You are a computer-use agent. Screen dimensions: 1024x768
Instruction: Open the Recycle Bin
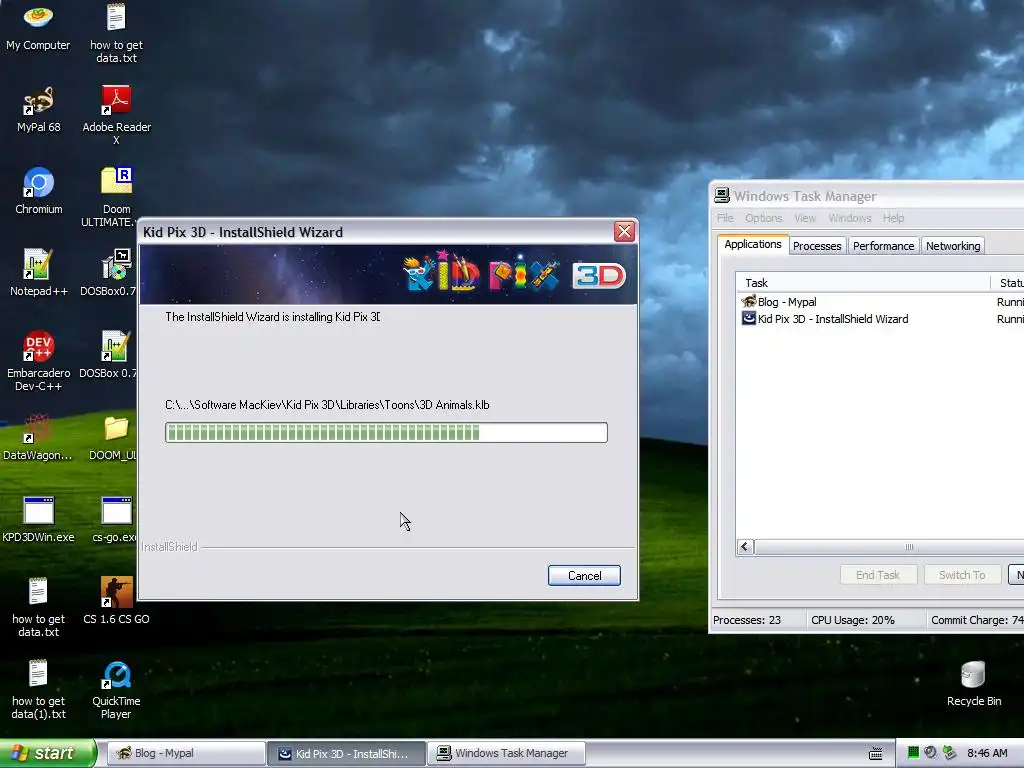(x=974, y=683)
